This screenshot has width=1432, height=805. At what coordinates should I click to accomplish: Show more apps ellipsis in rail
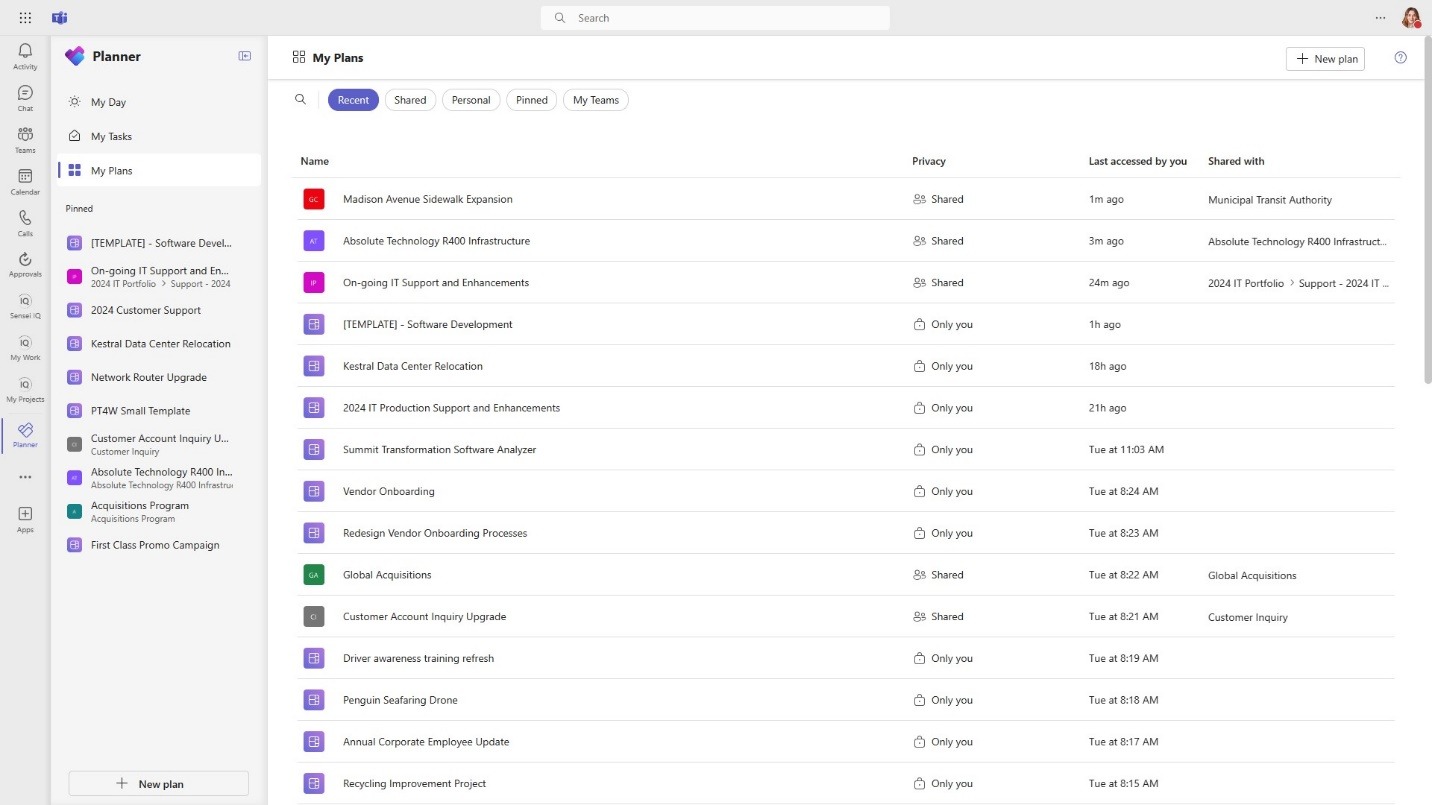25,477
